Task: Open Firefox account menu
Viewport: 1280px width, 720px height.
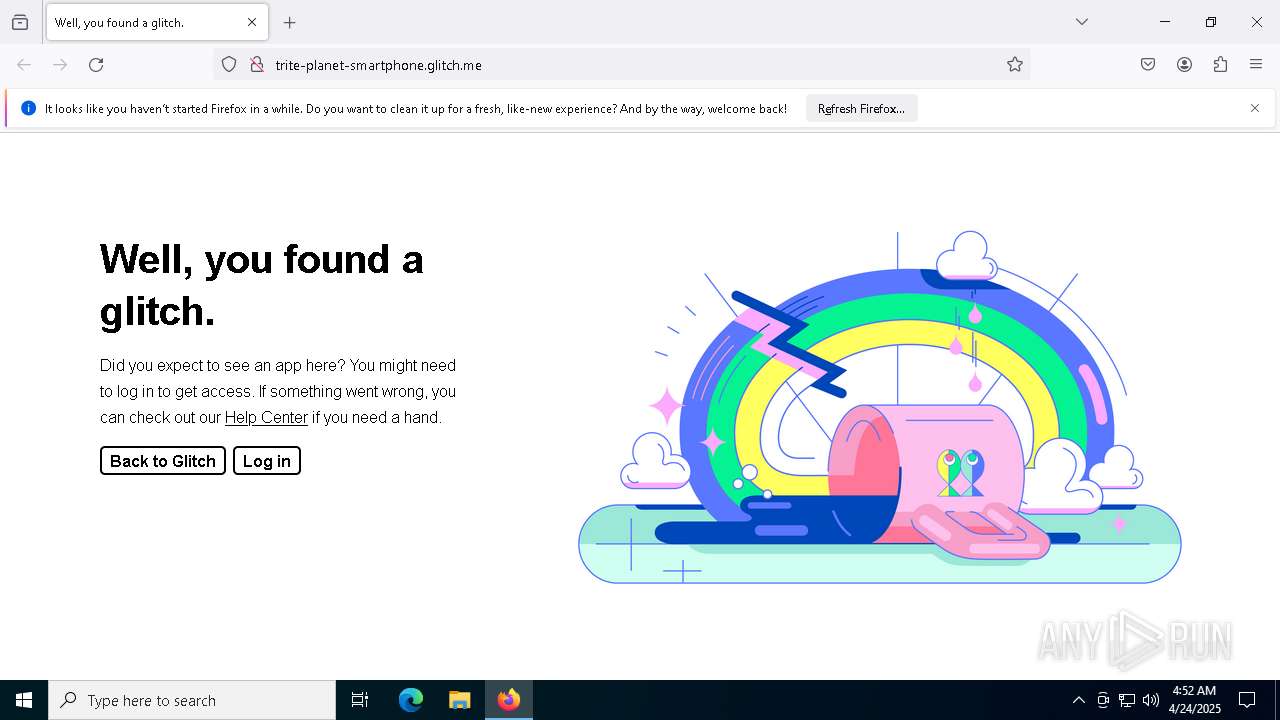Action: click(1184, 65)
